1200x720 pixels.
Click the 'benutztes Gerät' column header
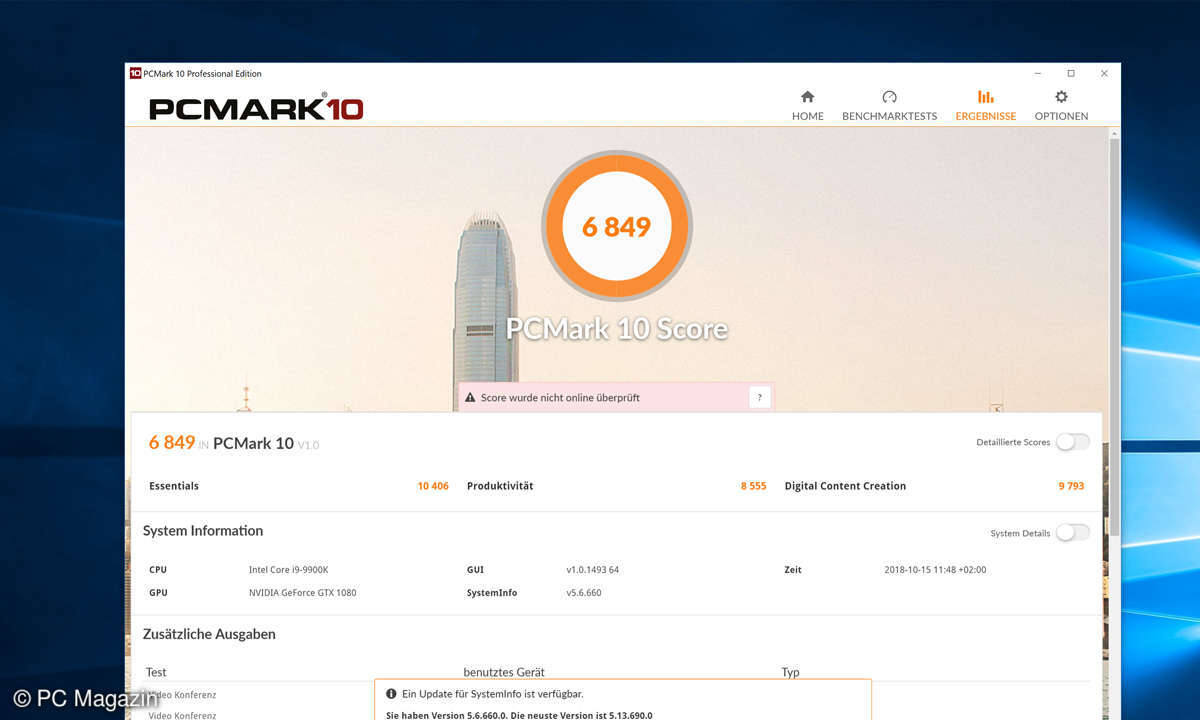click(504, 672)
